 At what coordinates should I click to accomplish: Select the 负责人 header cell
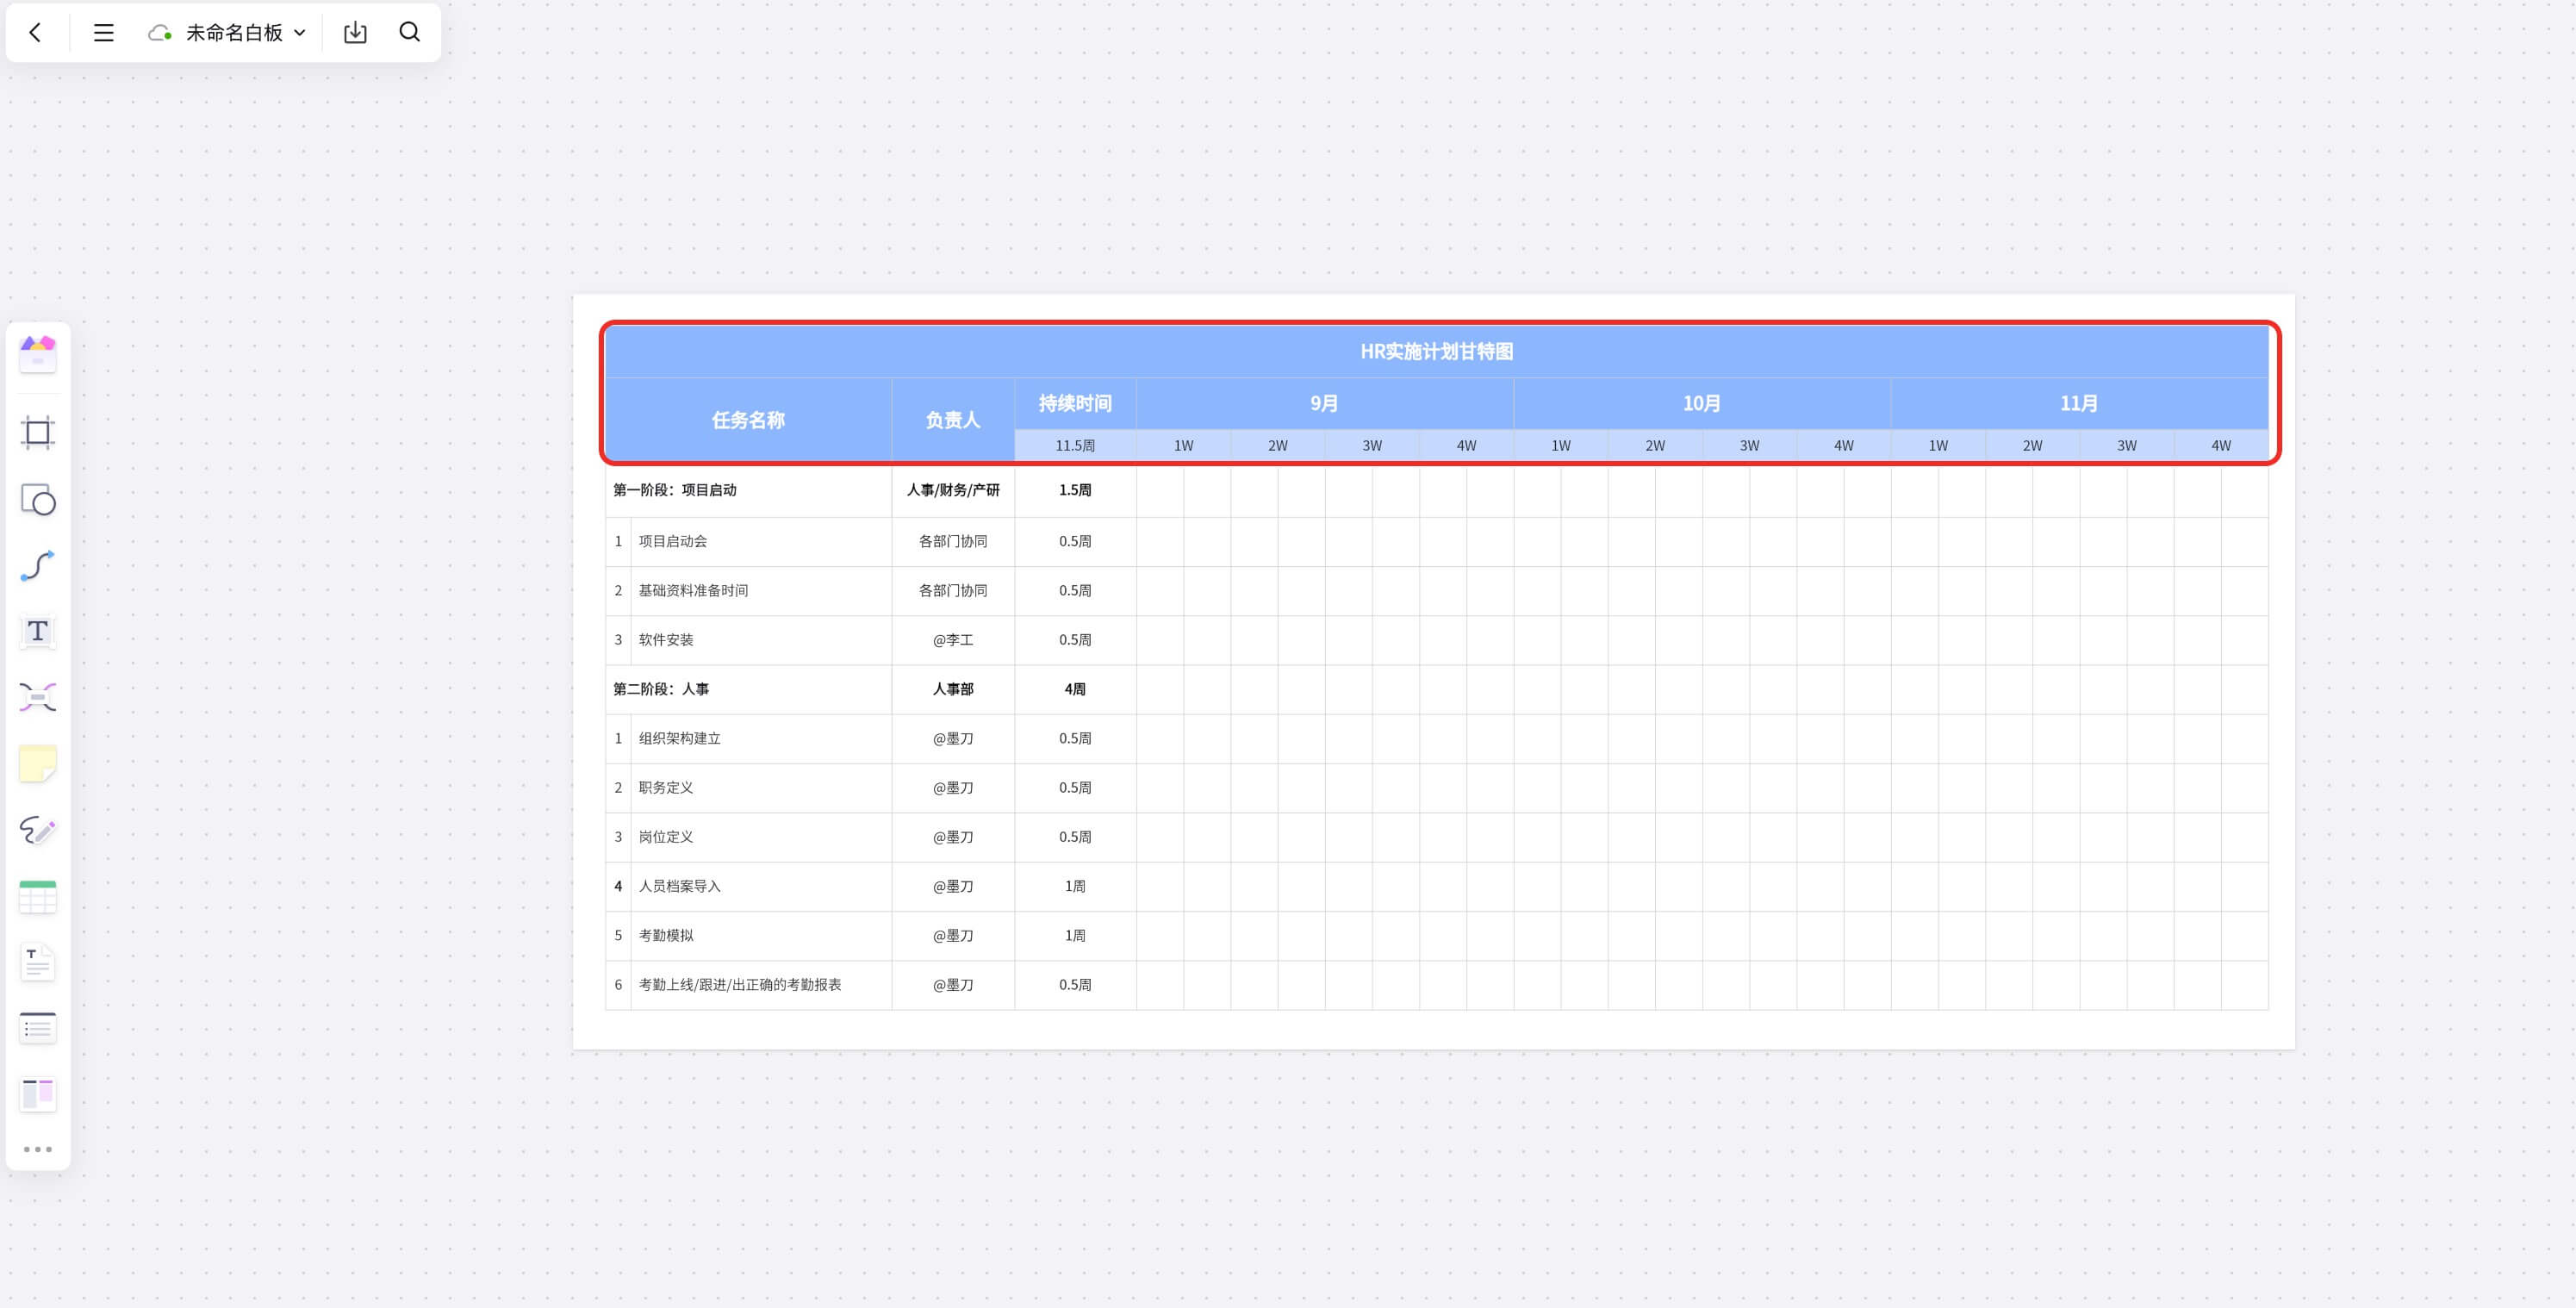point(953,420)
